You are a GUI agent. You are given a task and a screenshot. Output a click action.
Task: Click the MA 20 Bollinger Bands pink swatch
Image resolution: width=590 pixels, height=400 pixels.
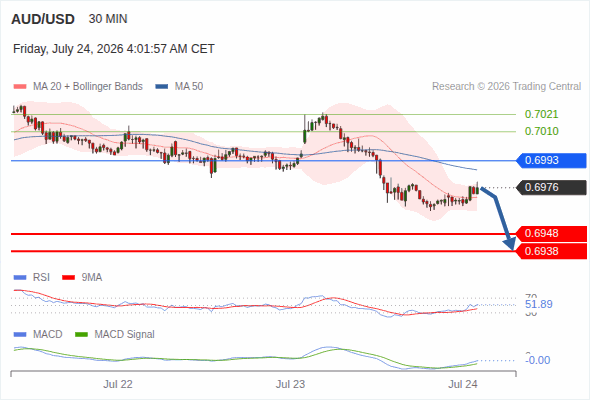click(20, 87)
